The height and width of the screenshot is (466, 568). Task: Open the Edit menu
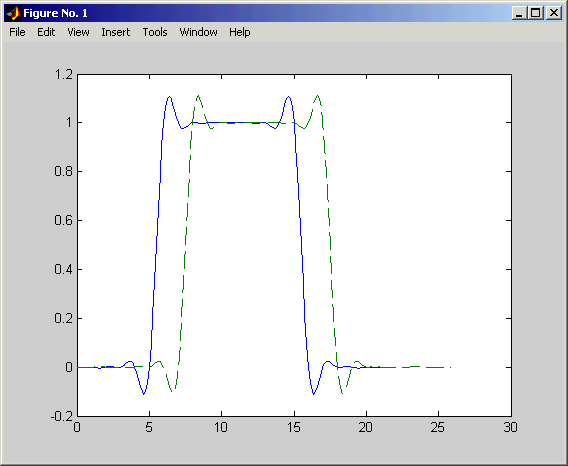point(46,32)
